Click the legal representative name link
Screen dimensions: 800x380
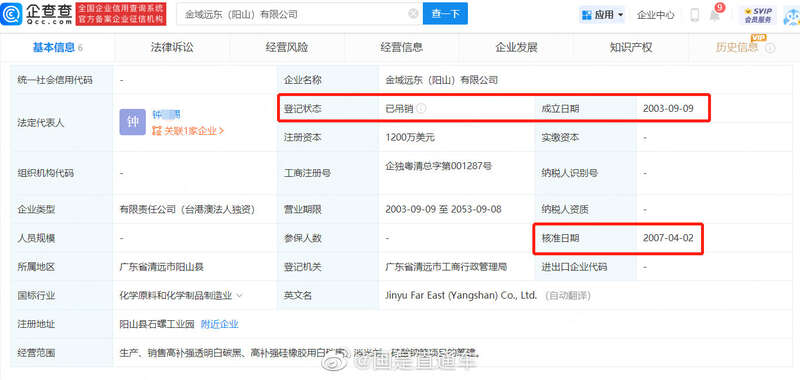(x=166, y=115)
